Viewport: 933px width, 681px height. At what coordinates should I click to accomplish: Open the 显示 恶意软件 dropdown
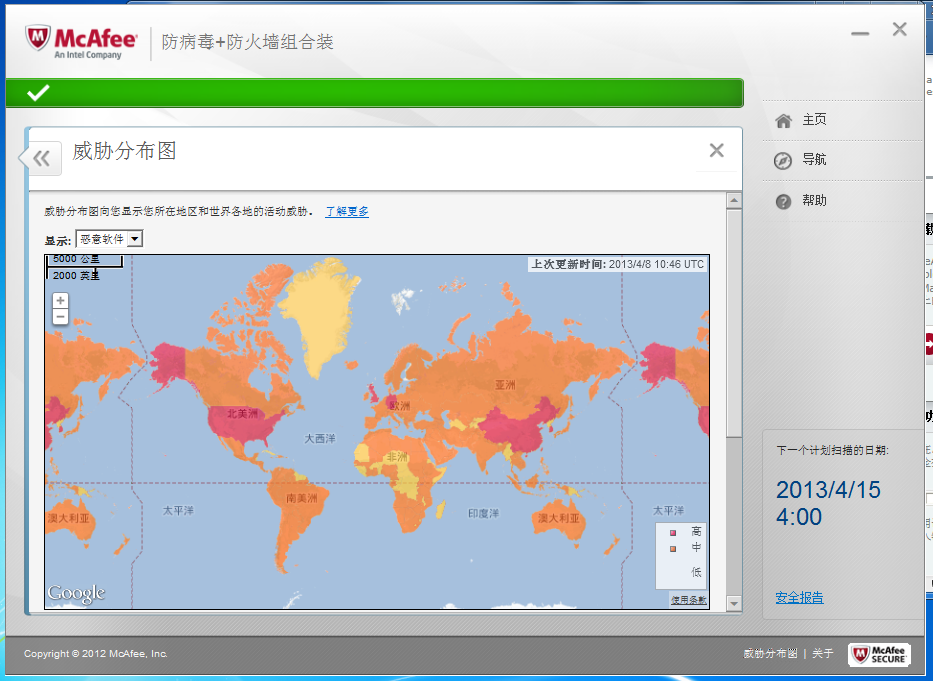click(x=134, y=239)
